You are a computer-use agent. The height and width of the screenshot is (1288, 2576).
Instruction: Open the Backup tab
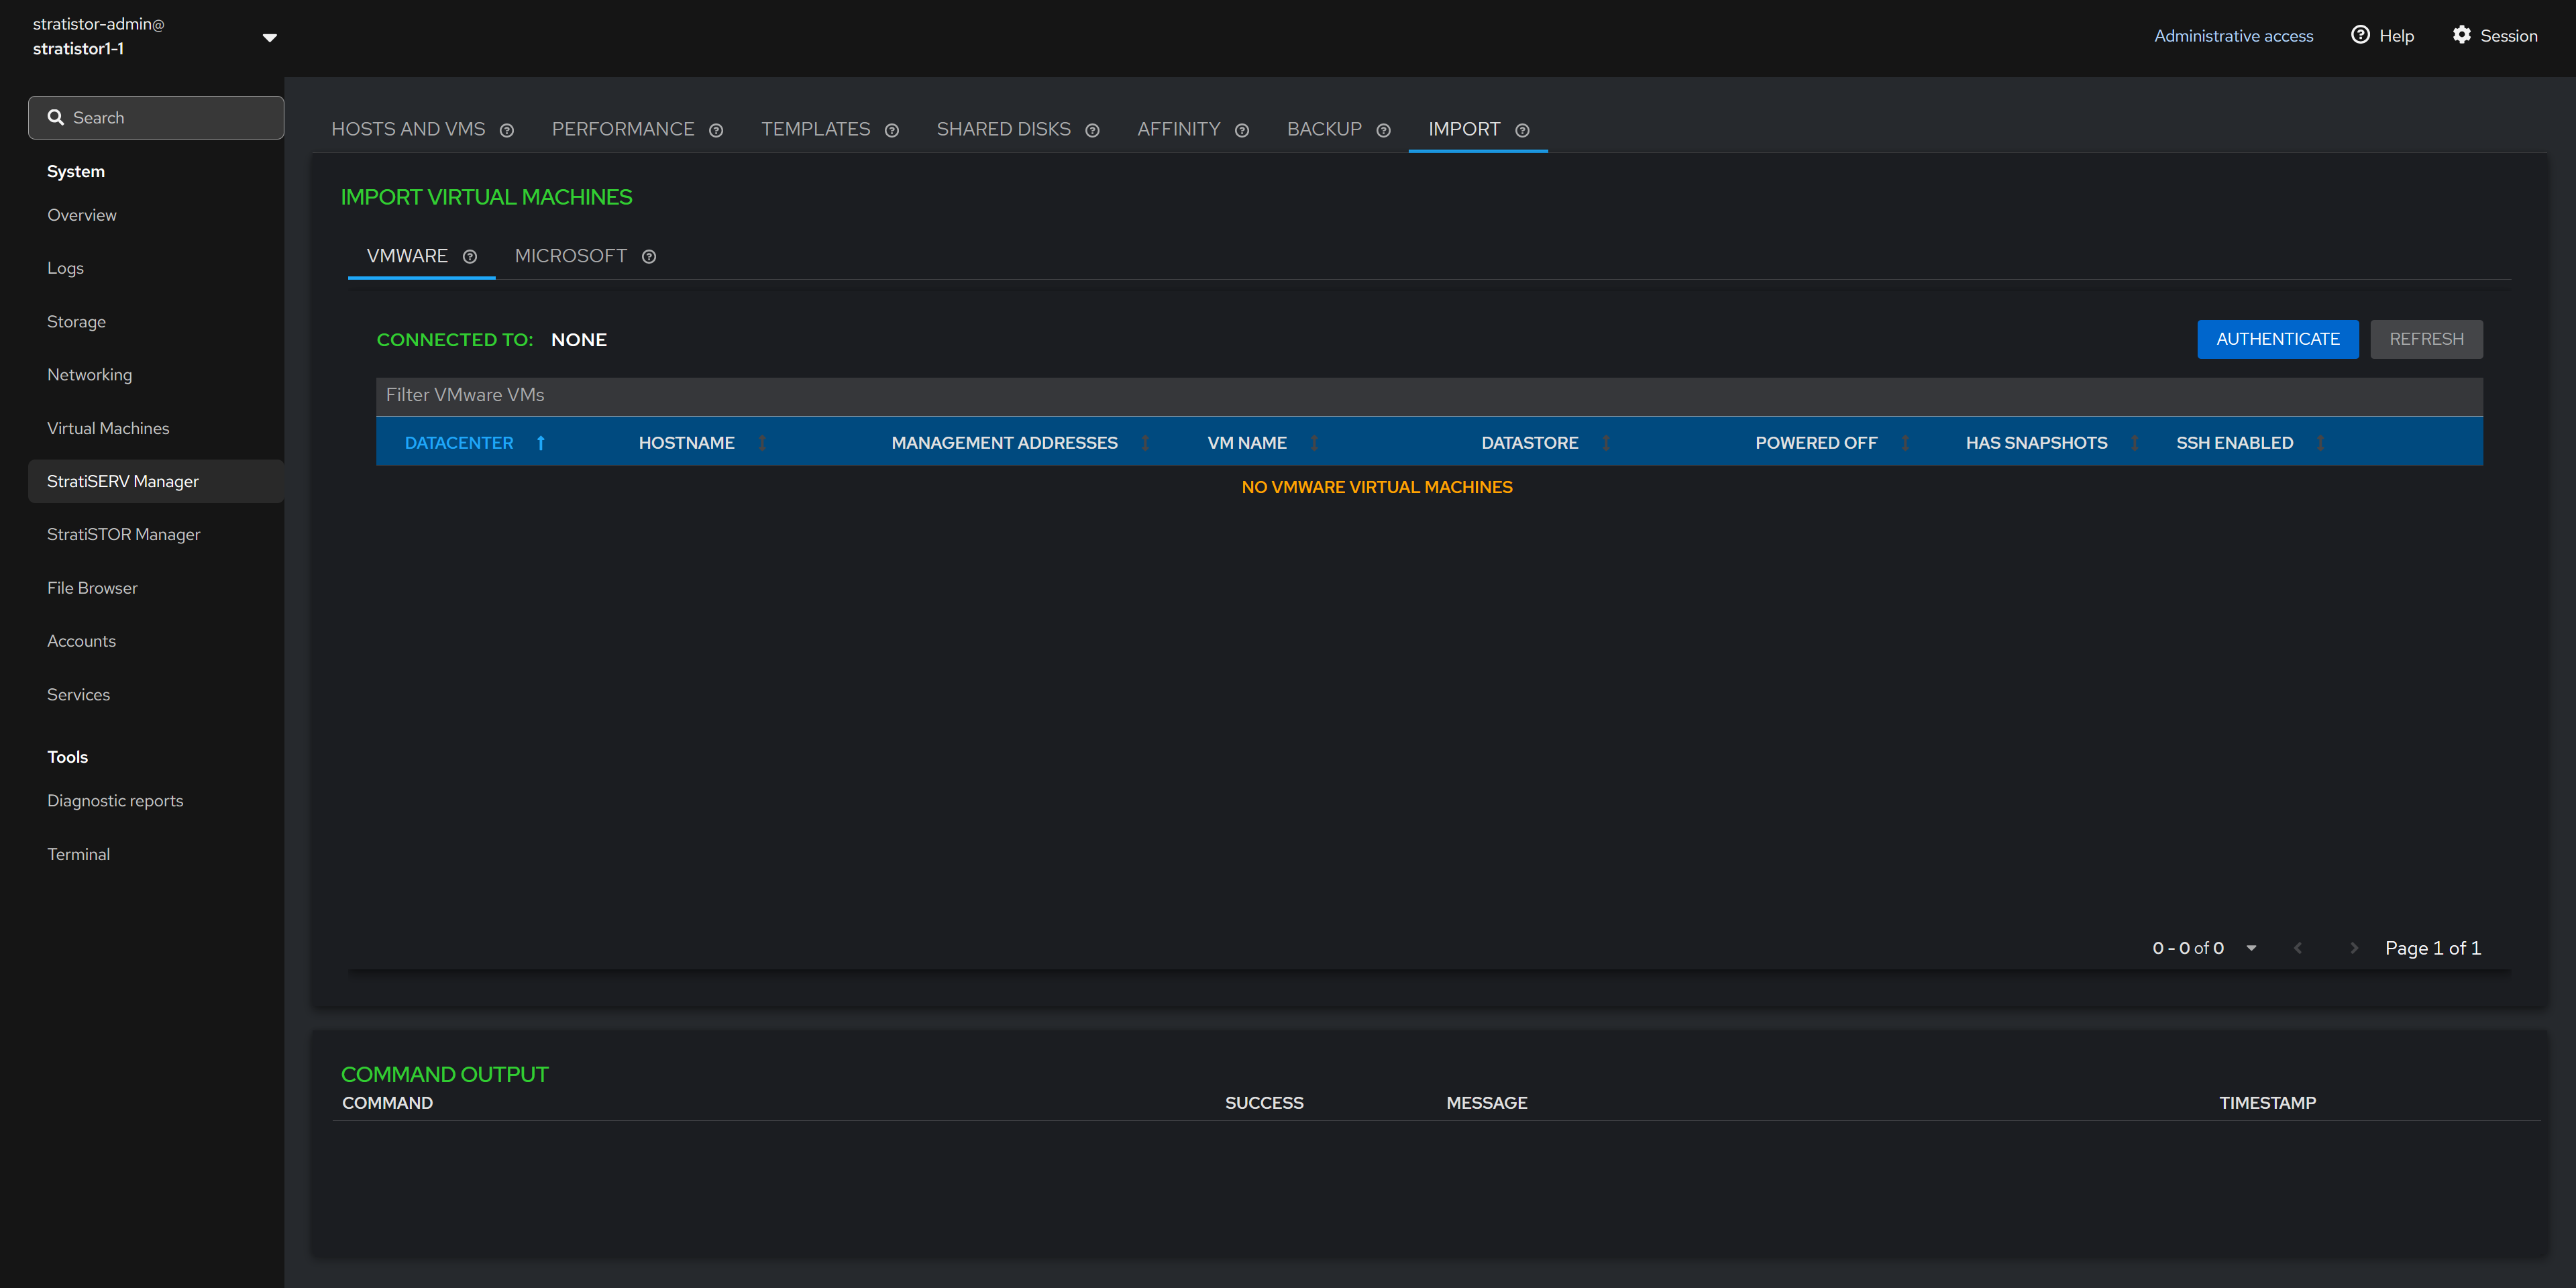coord(1324,129)
